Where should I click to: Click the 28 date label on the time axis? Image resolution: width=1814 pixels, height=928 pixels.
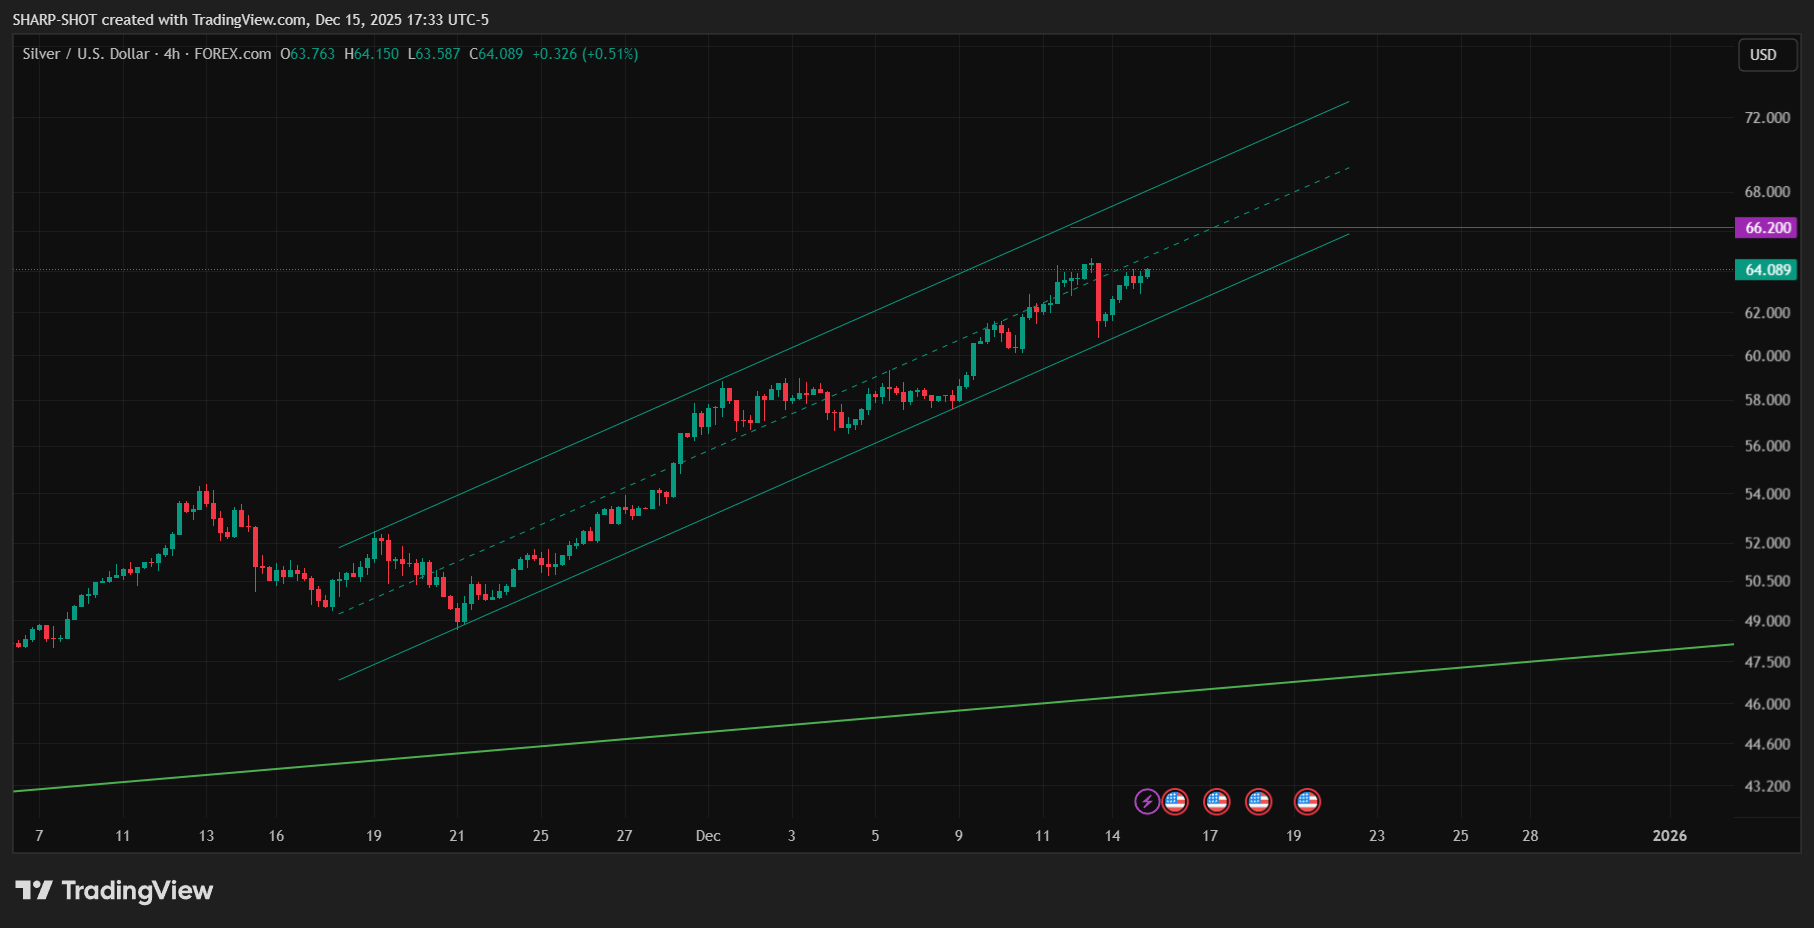pyautogui.click(x=1530, y=836)
